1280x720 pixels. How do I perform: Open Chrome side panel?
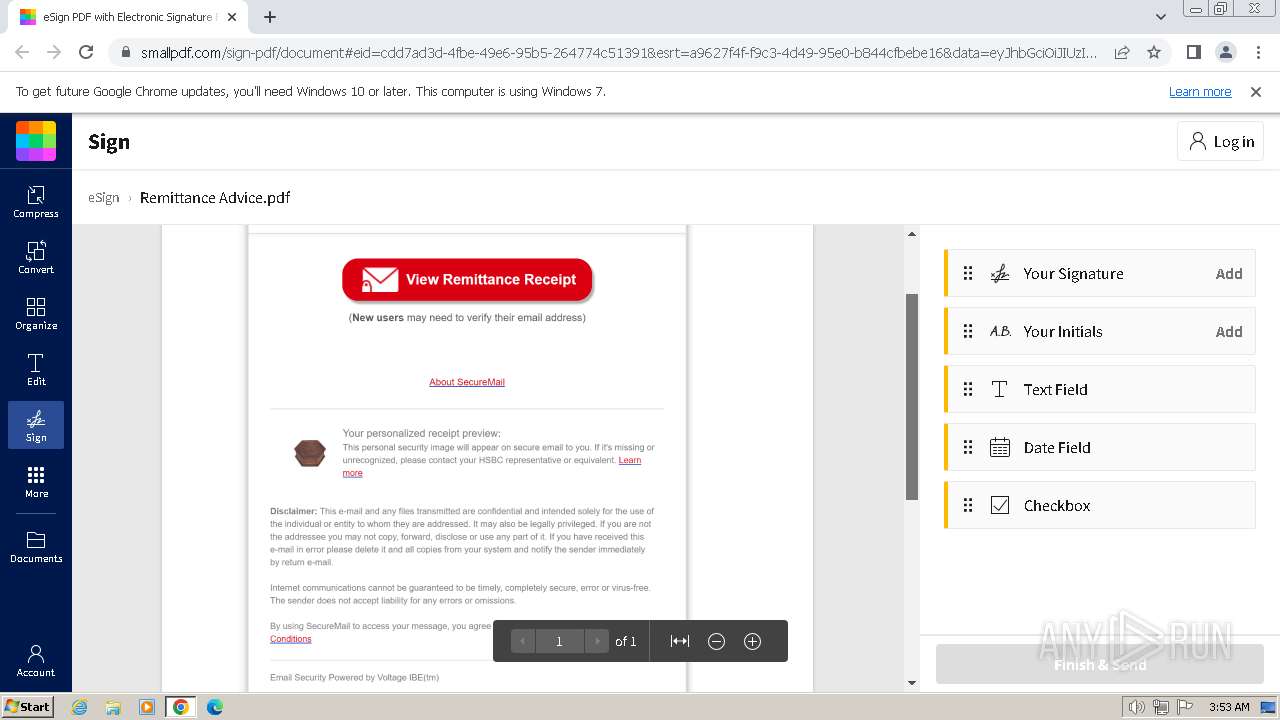click(x=1194, y=53)
